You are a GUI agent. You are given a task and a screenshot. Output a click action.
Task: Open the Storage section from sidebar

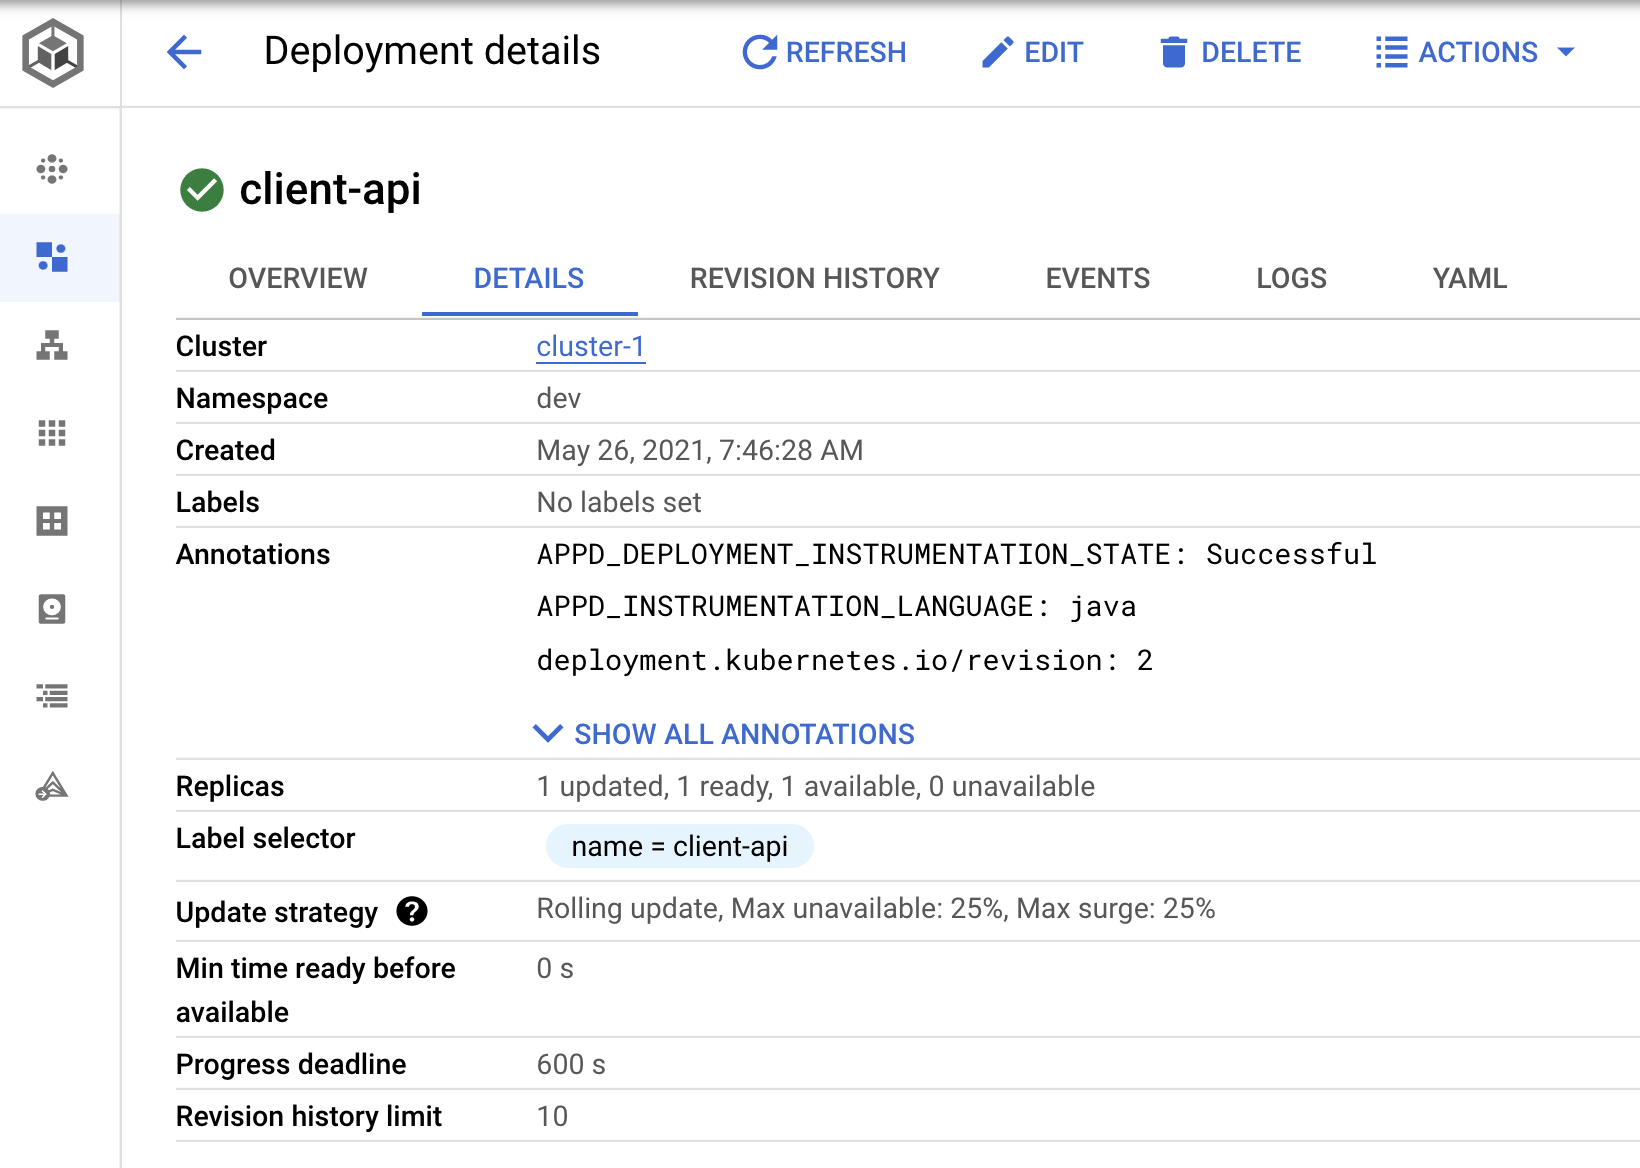click(x=51, y=609)
